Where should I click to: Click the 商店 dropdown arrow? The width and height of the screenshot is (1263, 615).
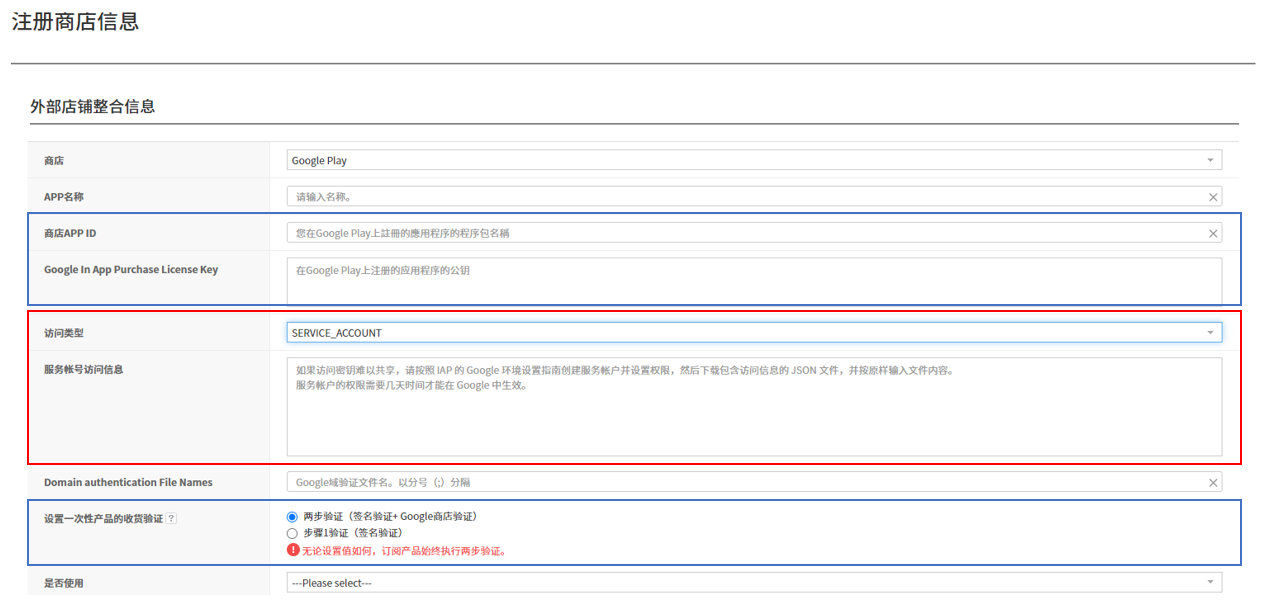tap(1209, 160)
